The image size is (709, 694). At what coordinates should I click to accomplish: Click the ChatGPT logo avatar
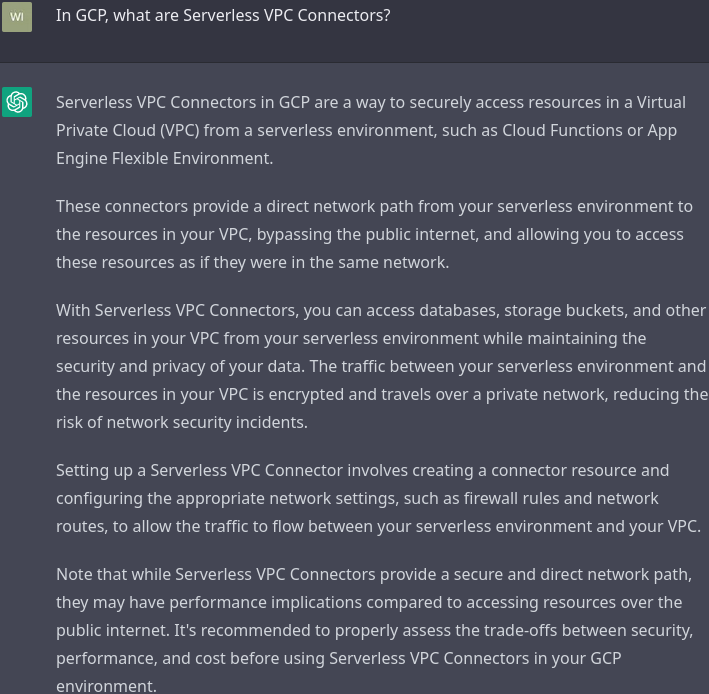pyautogui.click(x=17, y=102)
